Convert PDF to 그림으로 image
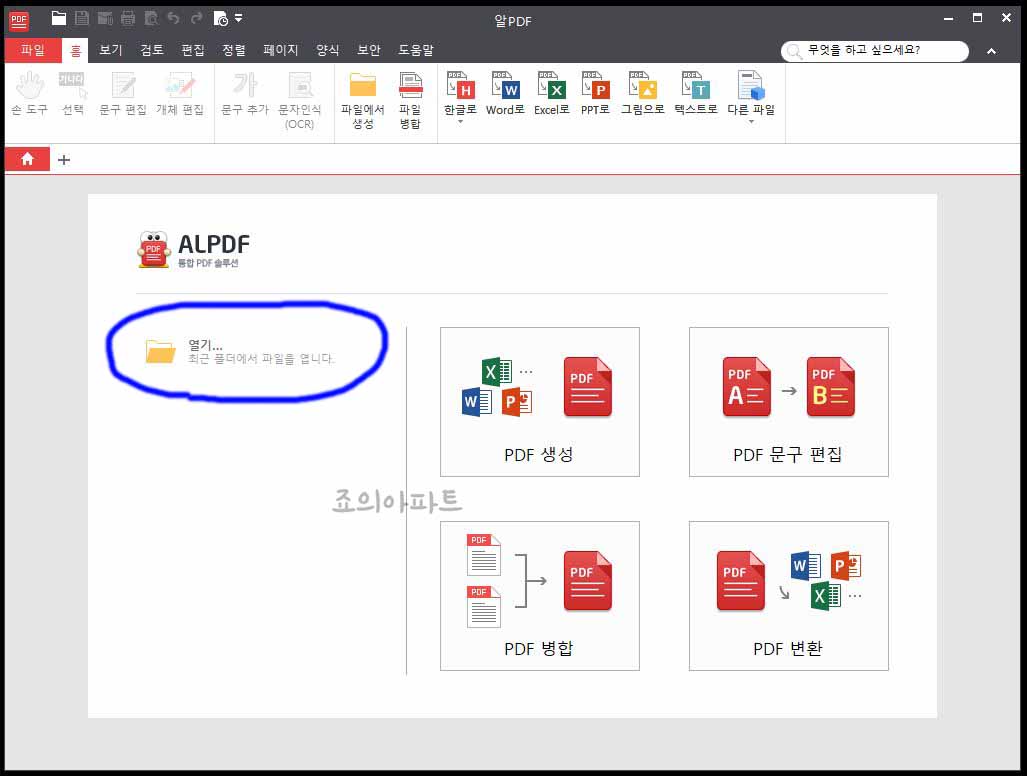Viewport: 1027px width, 776px height. pos(643,94)
